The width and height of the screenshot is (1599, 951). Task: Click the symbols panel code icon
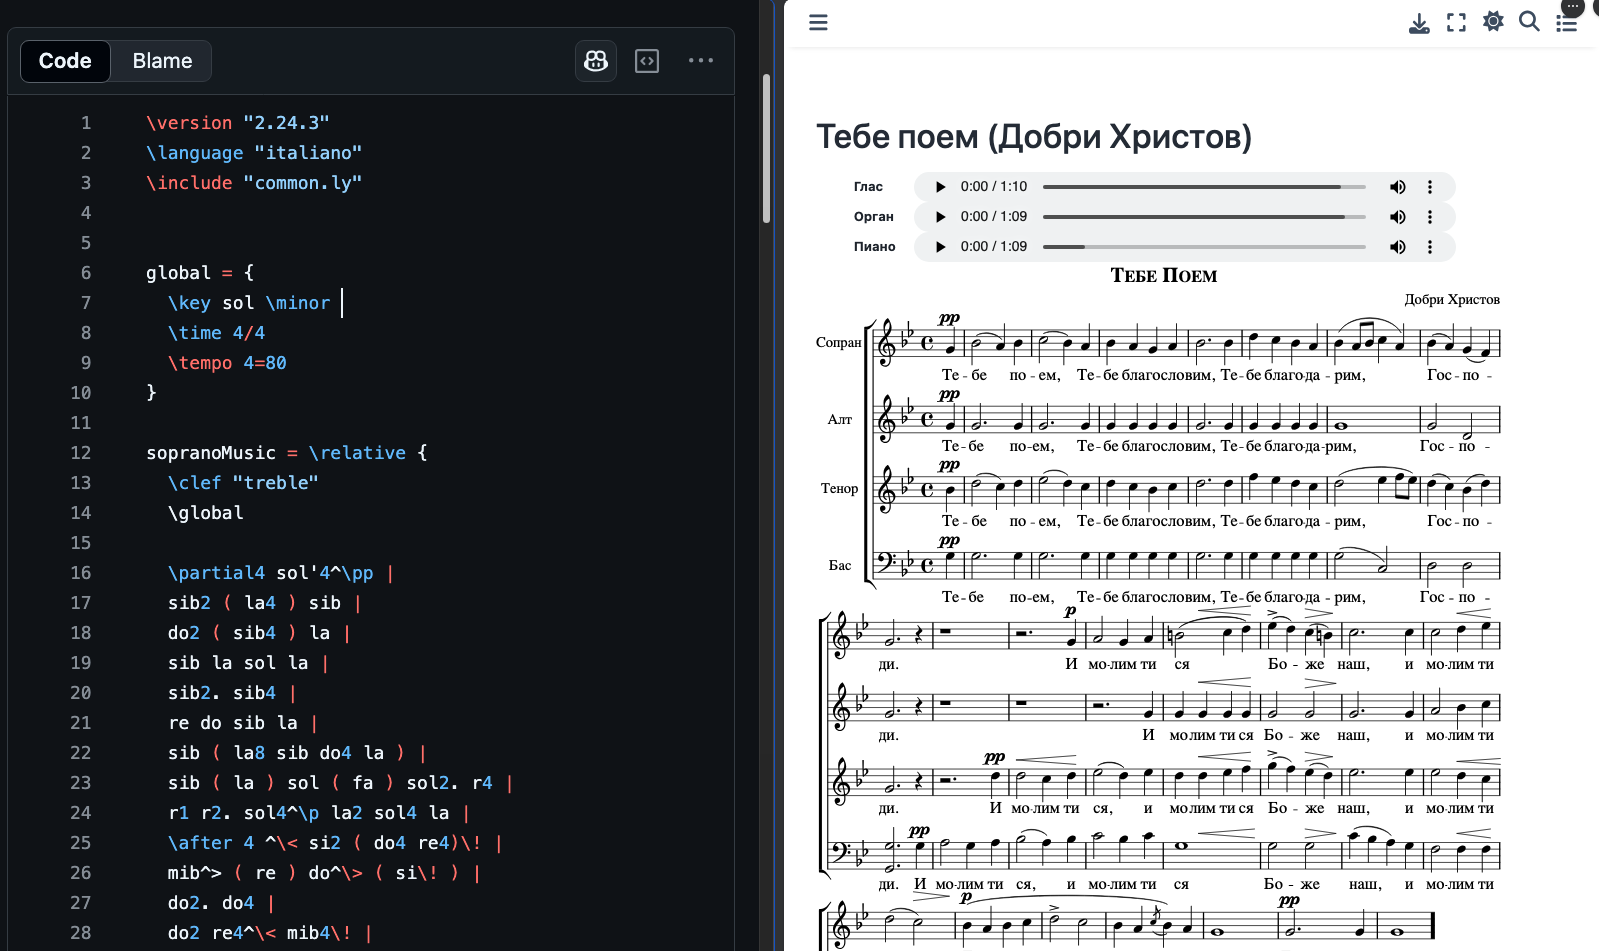(647, 61)
